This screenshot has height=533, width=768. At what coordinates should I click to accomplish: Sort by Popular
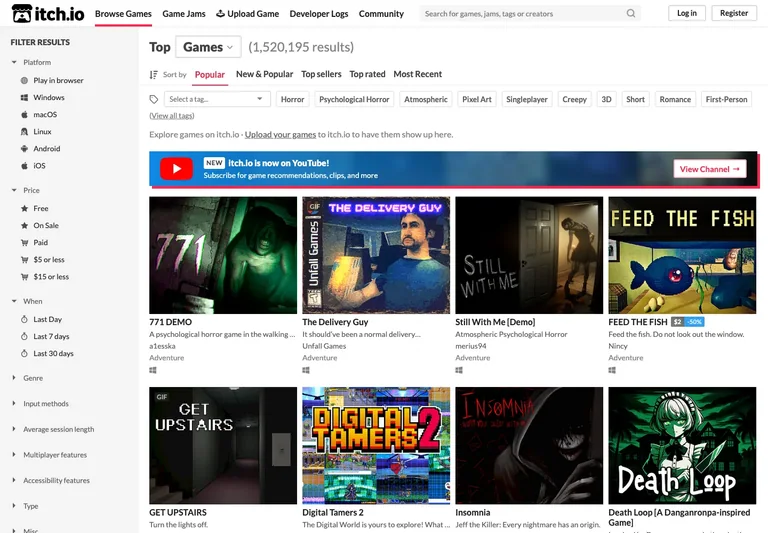click(210, 74)
